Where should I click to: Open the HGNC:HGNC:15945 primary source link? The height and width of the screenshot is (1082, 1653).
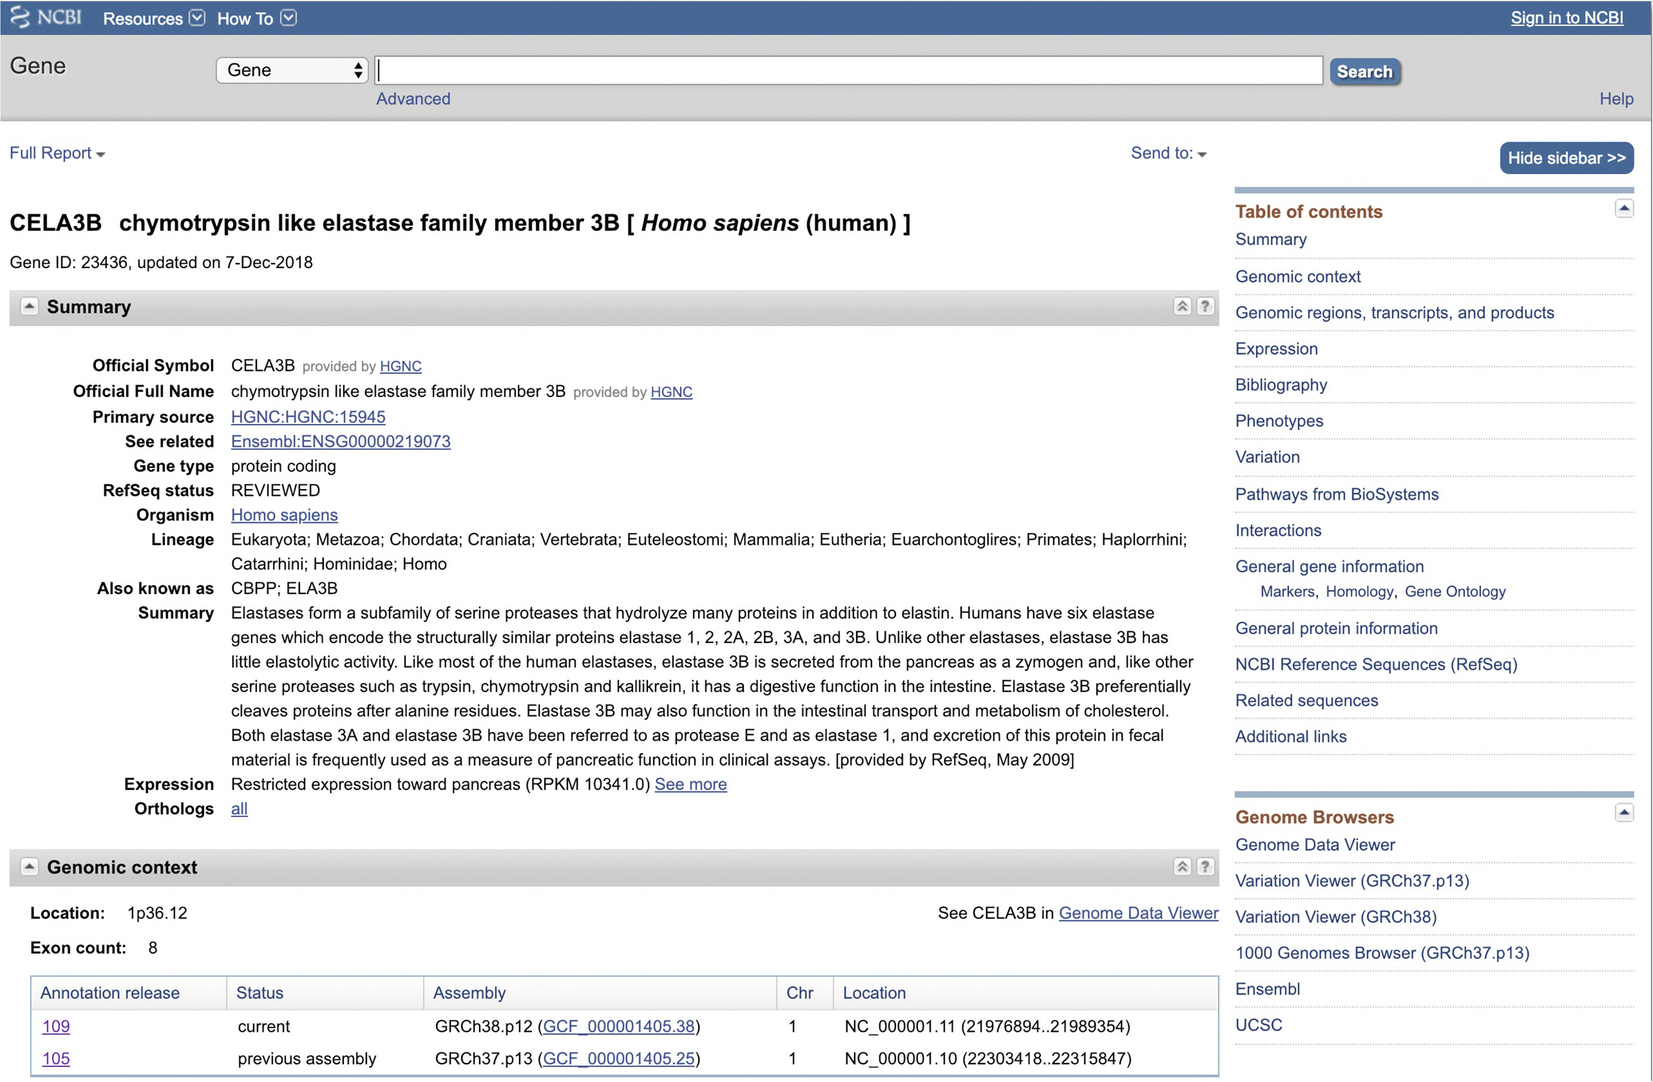click(x=308, y=417)
